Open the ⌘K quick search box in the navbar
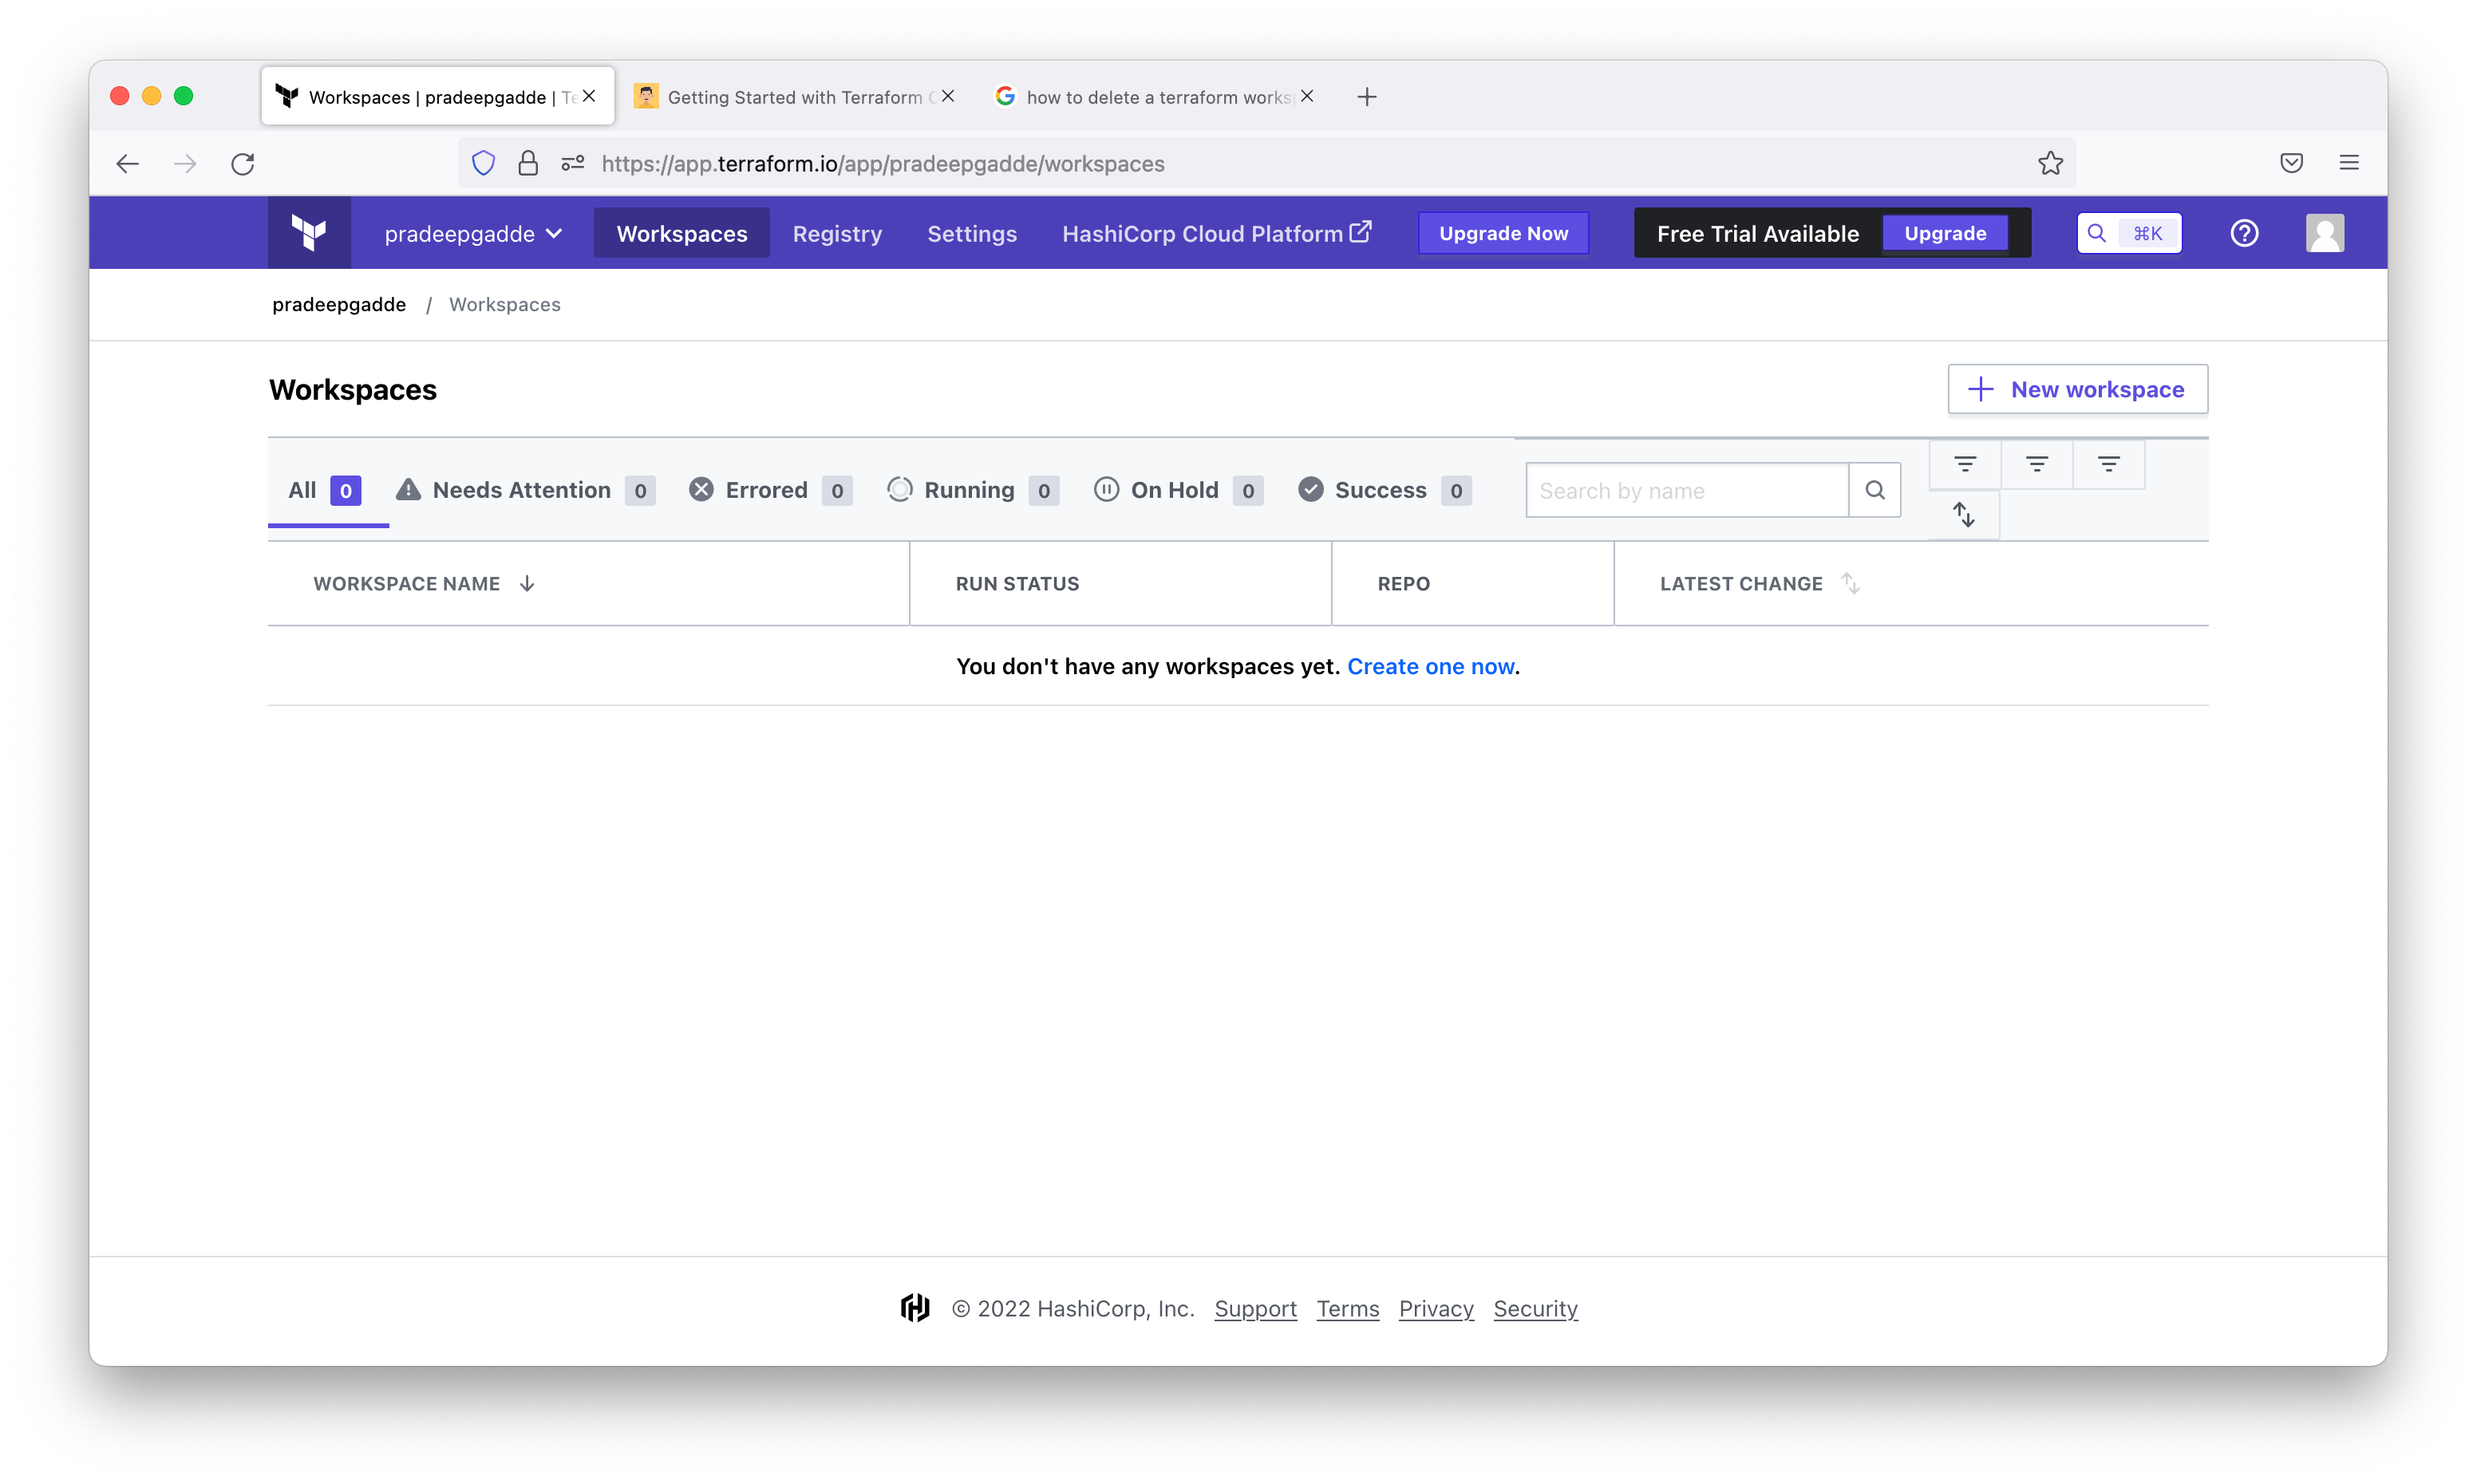This screenshot has height=1484, width=2477. pos(2129,233)
